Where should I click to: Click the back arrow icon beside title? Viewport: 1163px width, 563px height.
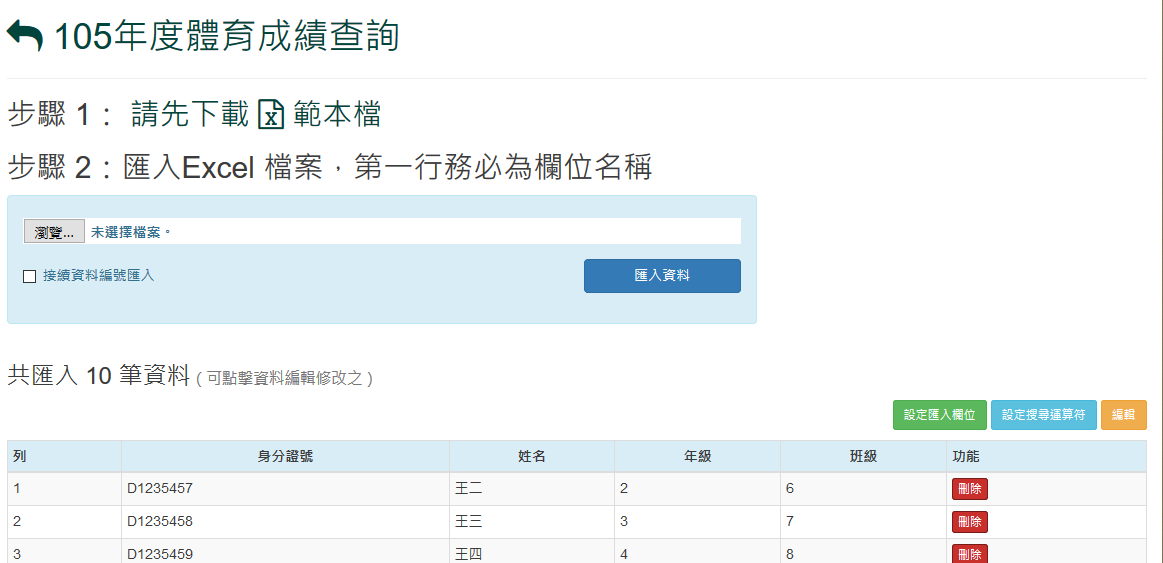click(x=25, y=37)
